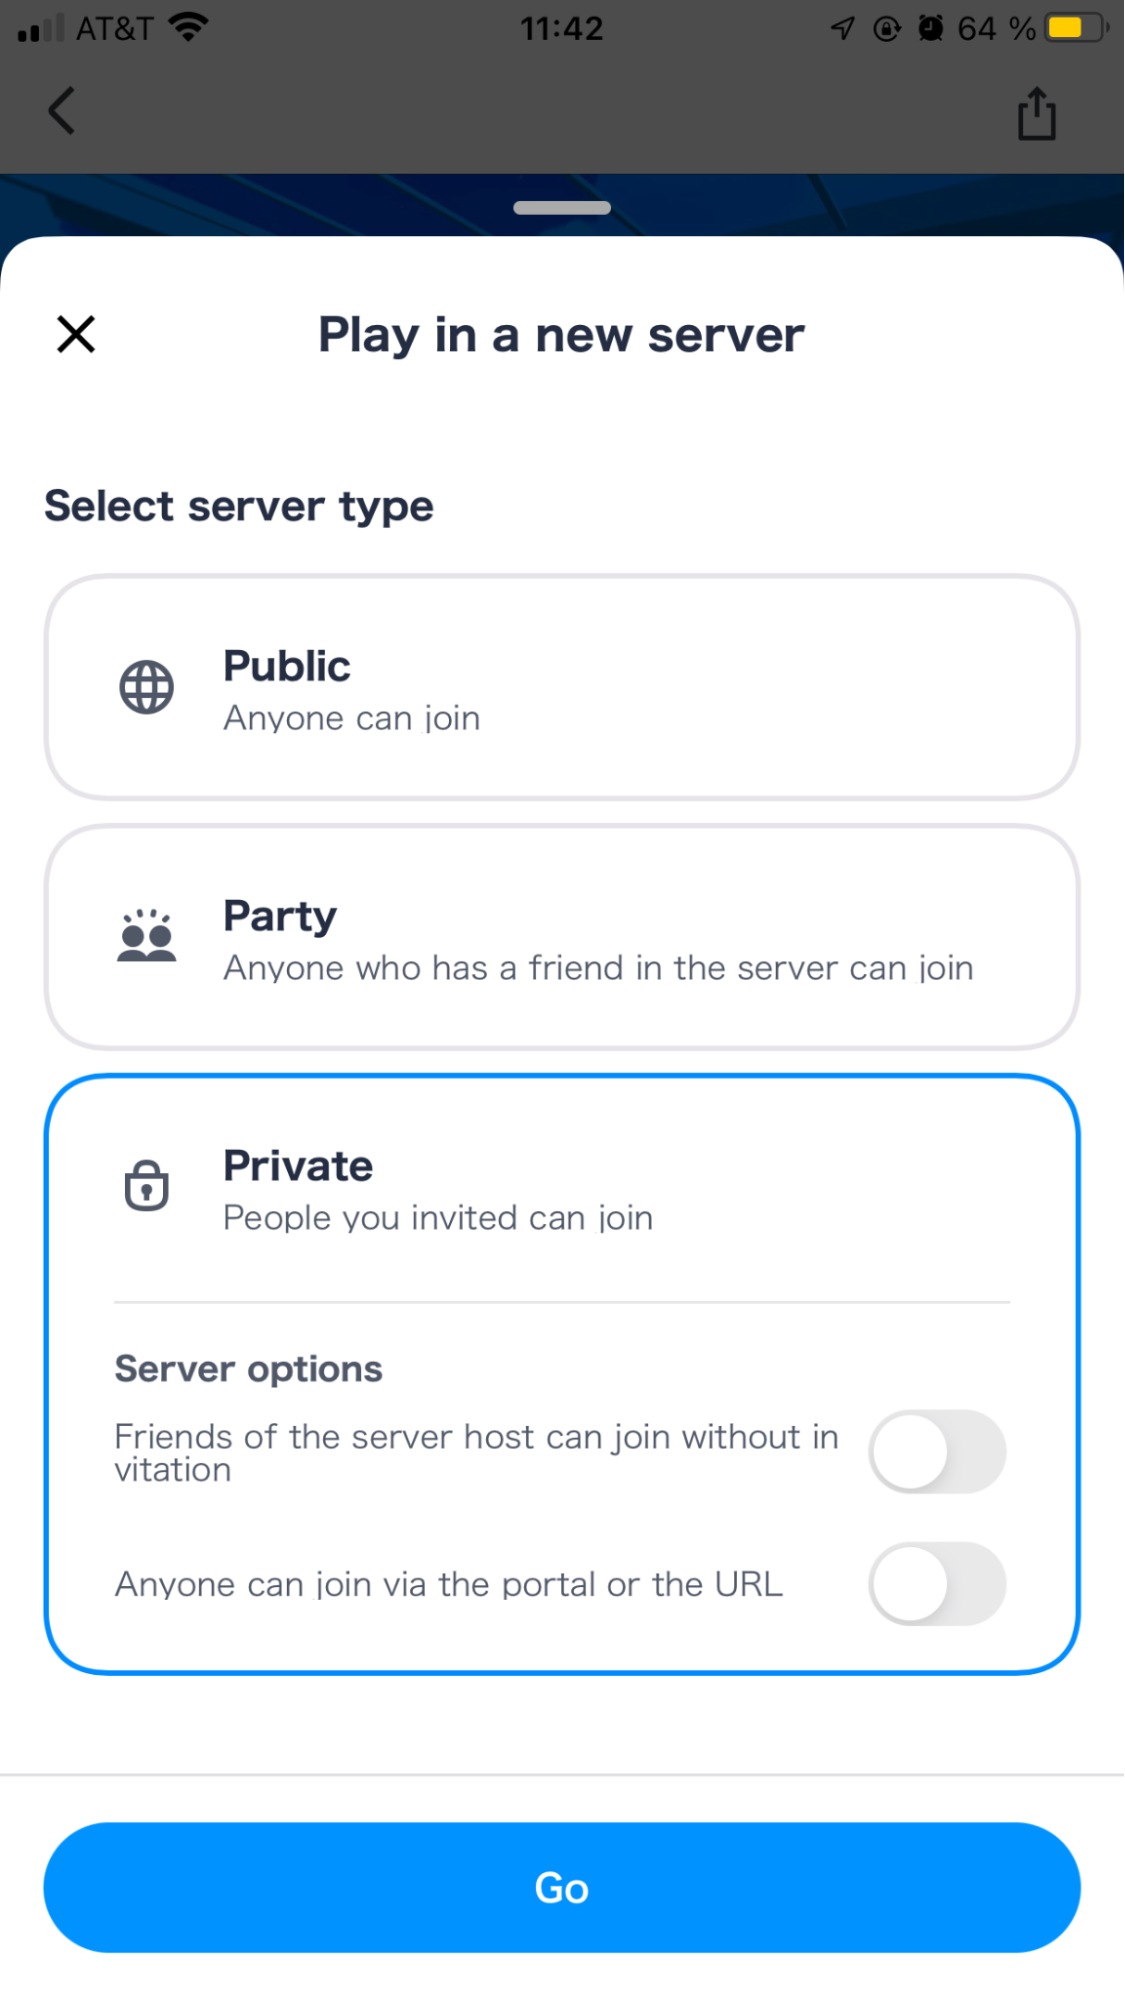
Task: Tap the location arrow status icon
Action: click(x=843, y=28)
